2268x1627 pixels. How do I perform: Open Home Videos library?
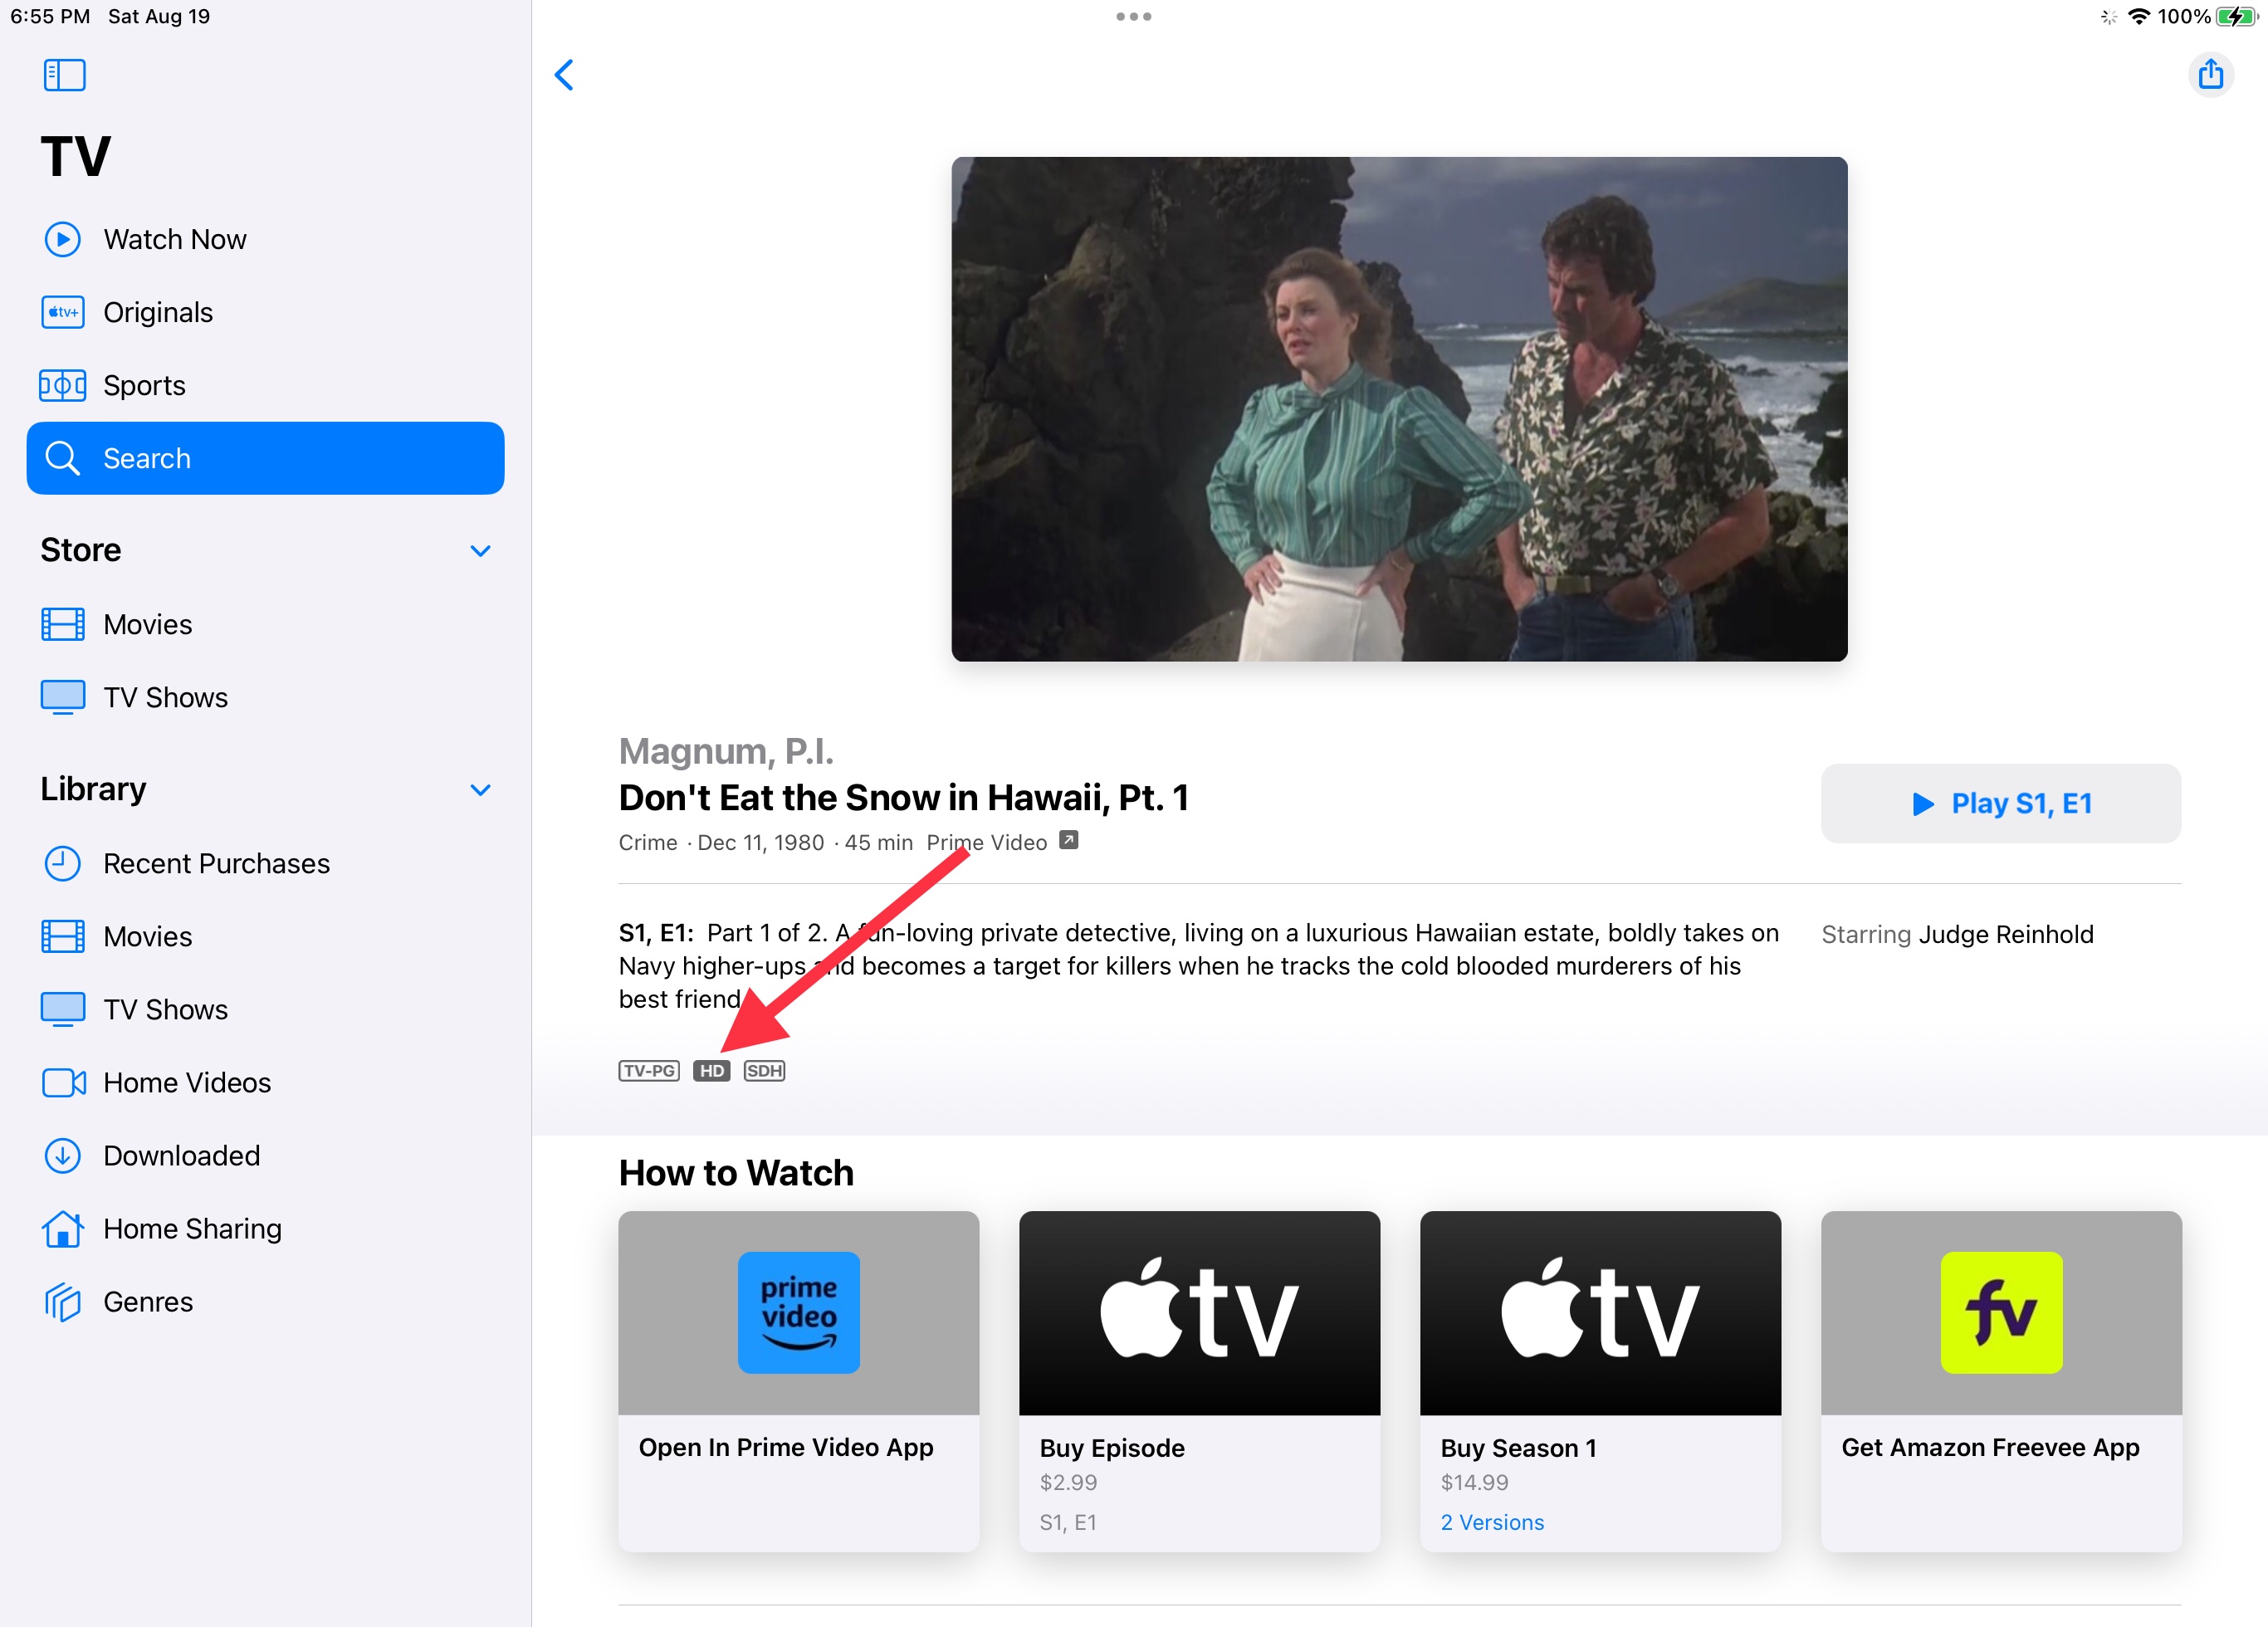click(x=187, y=1082)
